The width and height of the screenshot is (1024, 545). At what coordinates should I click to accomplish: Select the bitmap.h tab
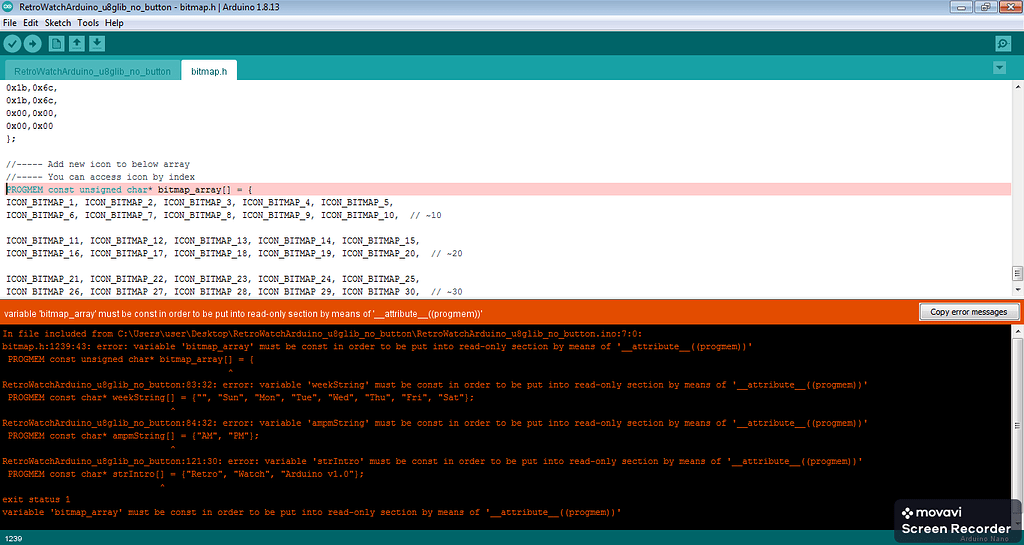209,71
